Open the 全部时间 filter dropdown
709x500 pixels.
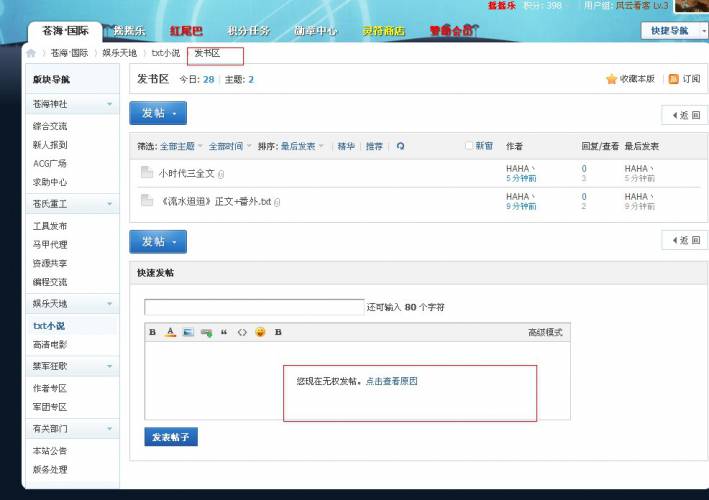230,146
